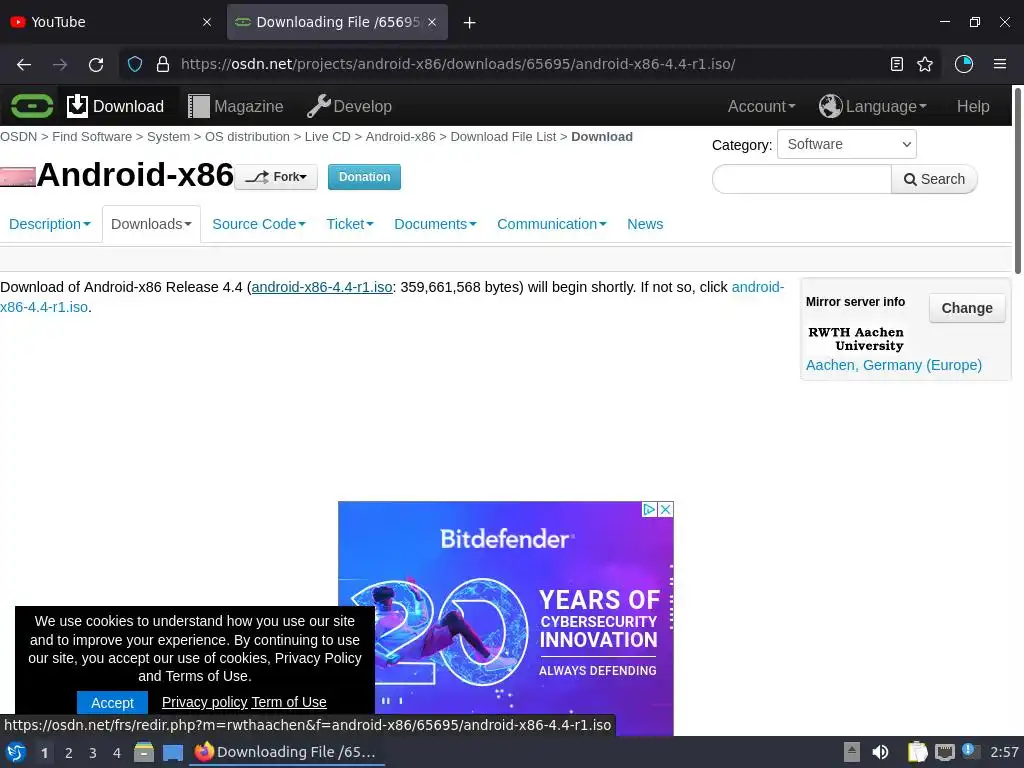Screen dimensions: 1024x768
Task: Expand the Source Code tab menu
Action: pos(259,224)
